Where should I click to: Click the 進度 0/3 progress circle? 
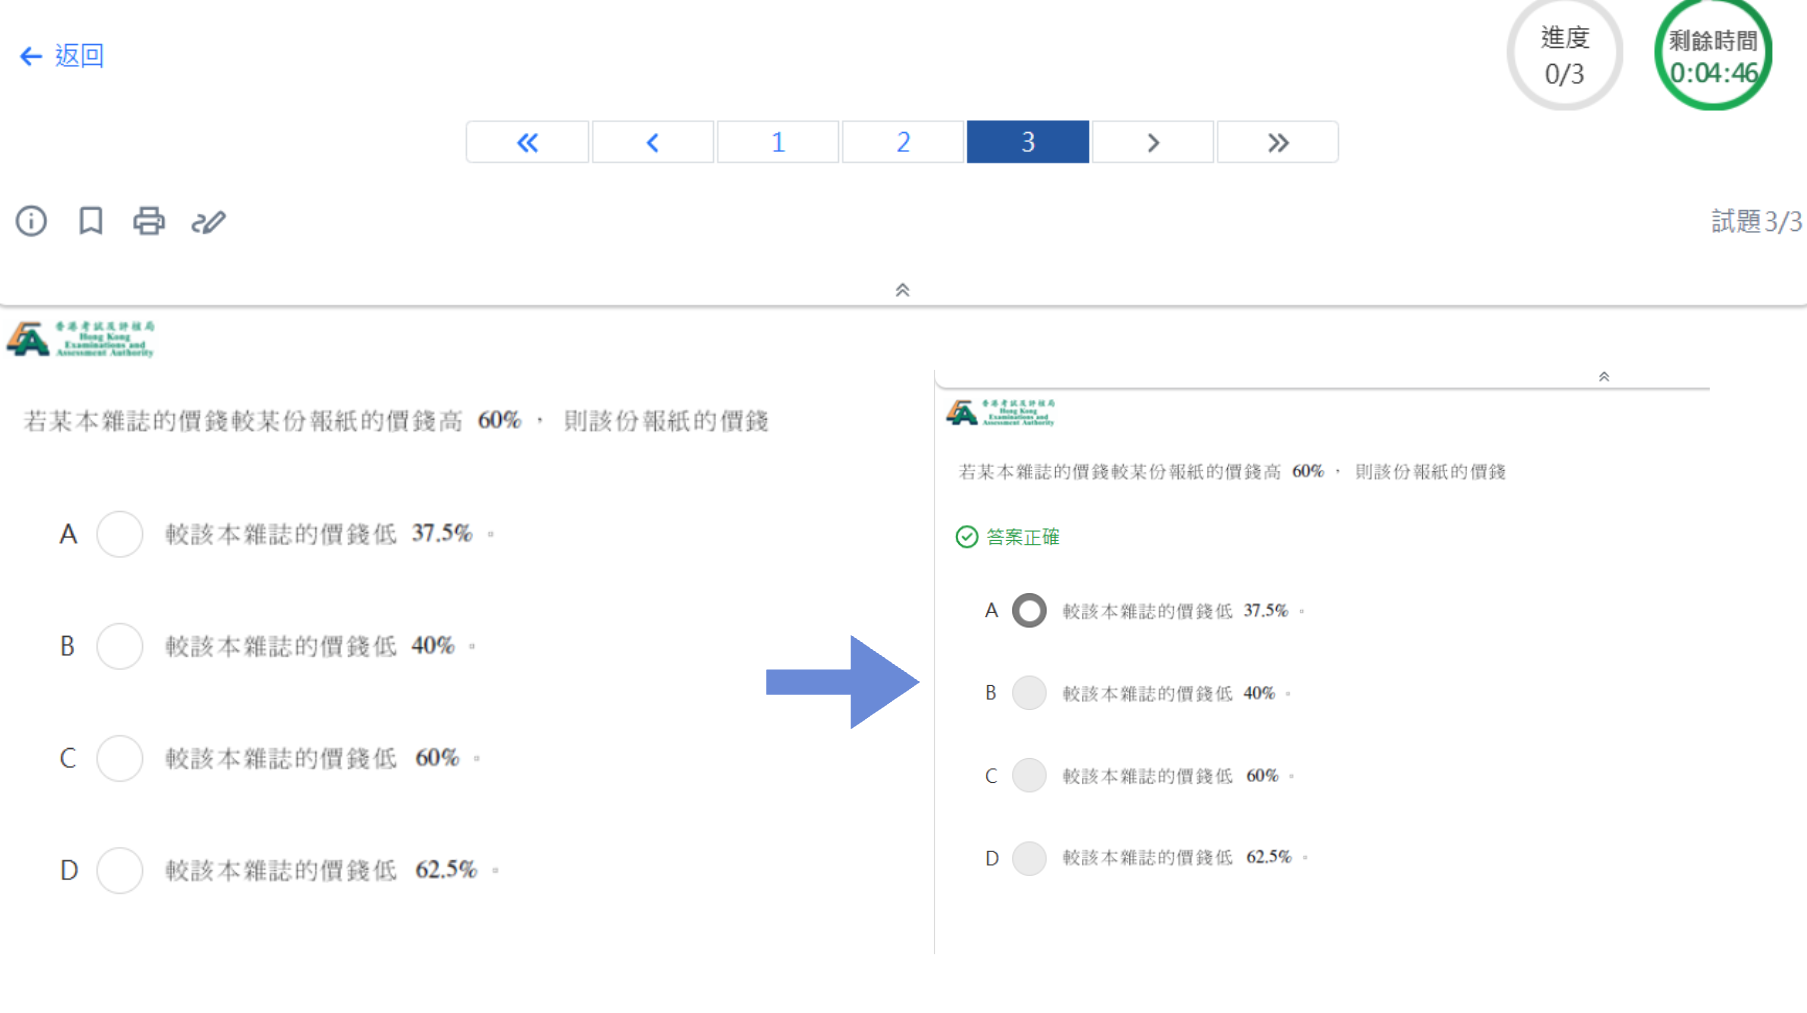click(x=1564, y=55)
